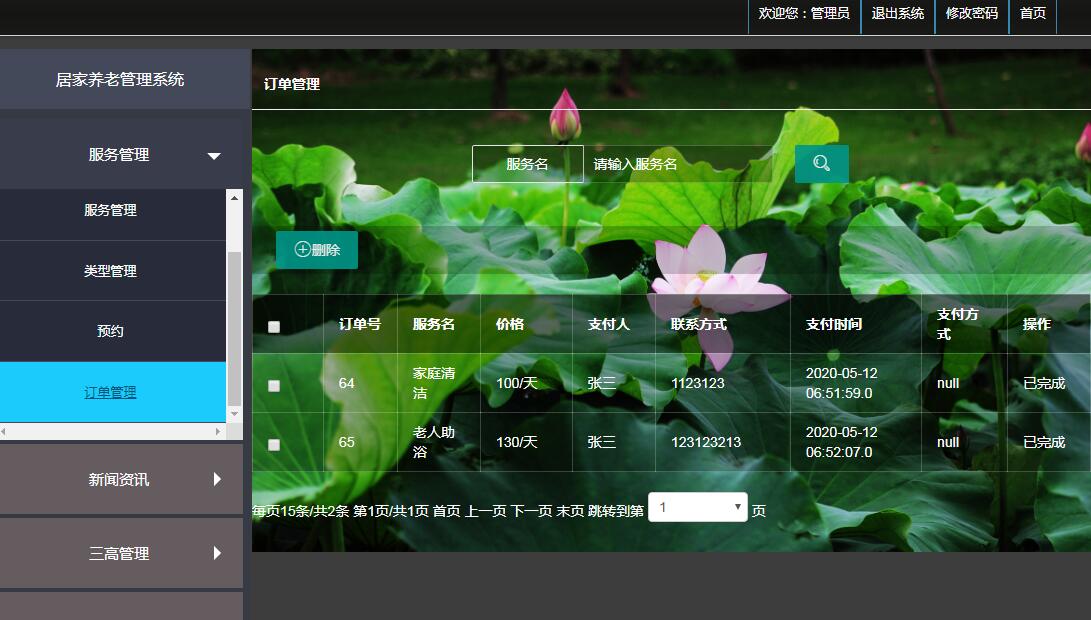Expand the 新闻资讯 sidebar section
The height and width of the screenshot is (620, 1091).
(x=121, y=479)
